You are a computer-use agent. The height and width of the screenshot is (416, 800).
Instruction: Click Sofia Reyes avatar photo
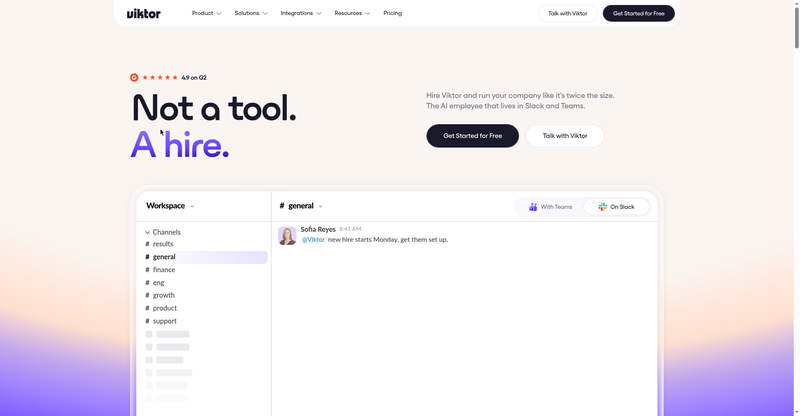click(287, 236)
